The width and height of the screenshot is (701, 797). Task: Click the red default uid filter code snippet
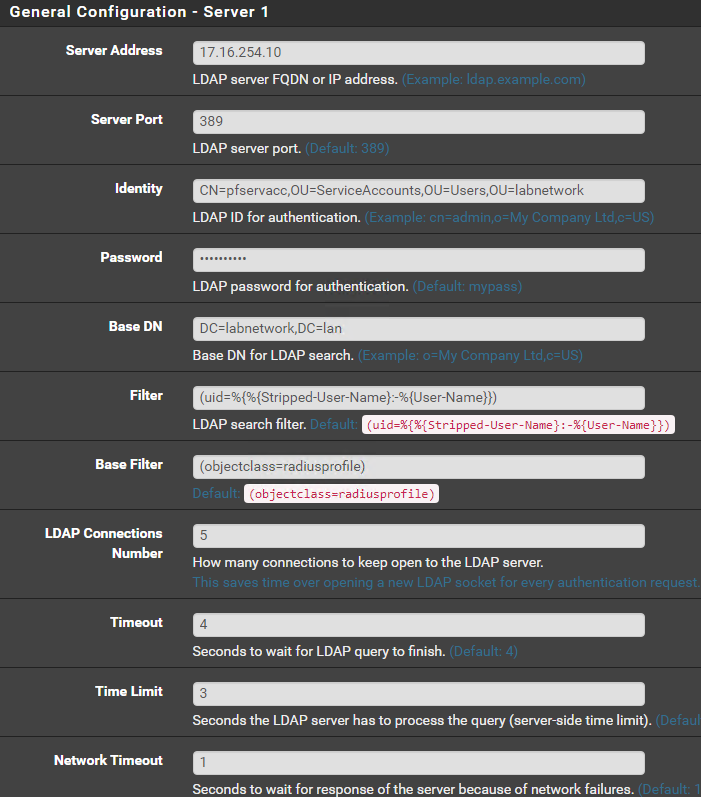[518, 425]
